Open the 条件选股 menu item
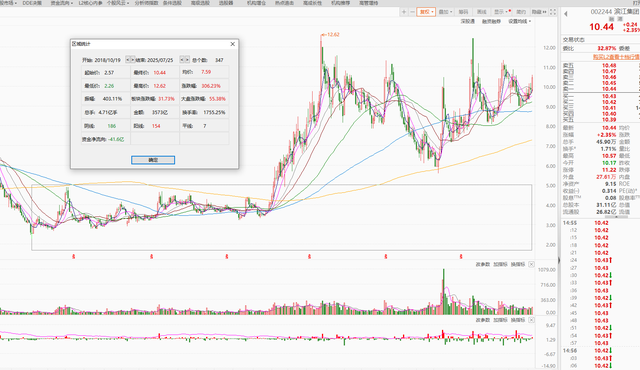The image size is (640, 370). coord(172,3)
